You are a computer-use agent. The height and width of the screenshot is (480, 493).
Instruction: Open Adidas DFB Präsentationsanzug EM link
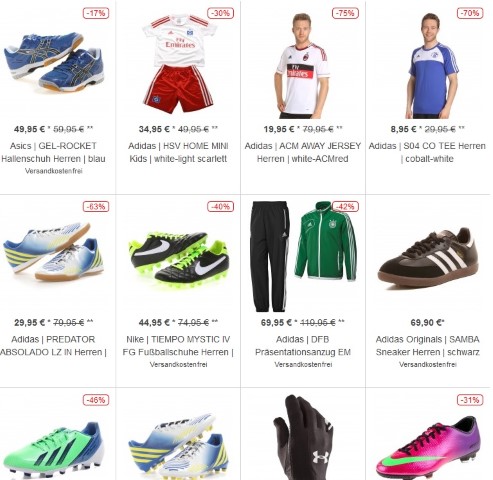tap(303, 346)
